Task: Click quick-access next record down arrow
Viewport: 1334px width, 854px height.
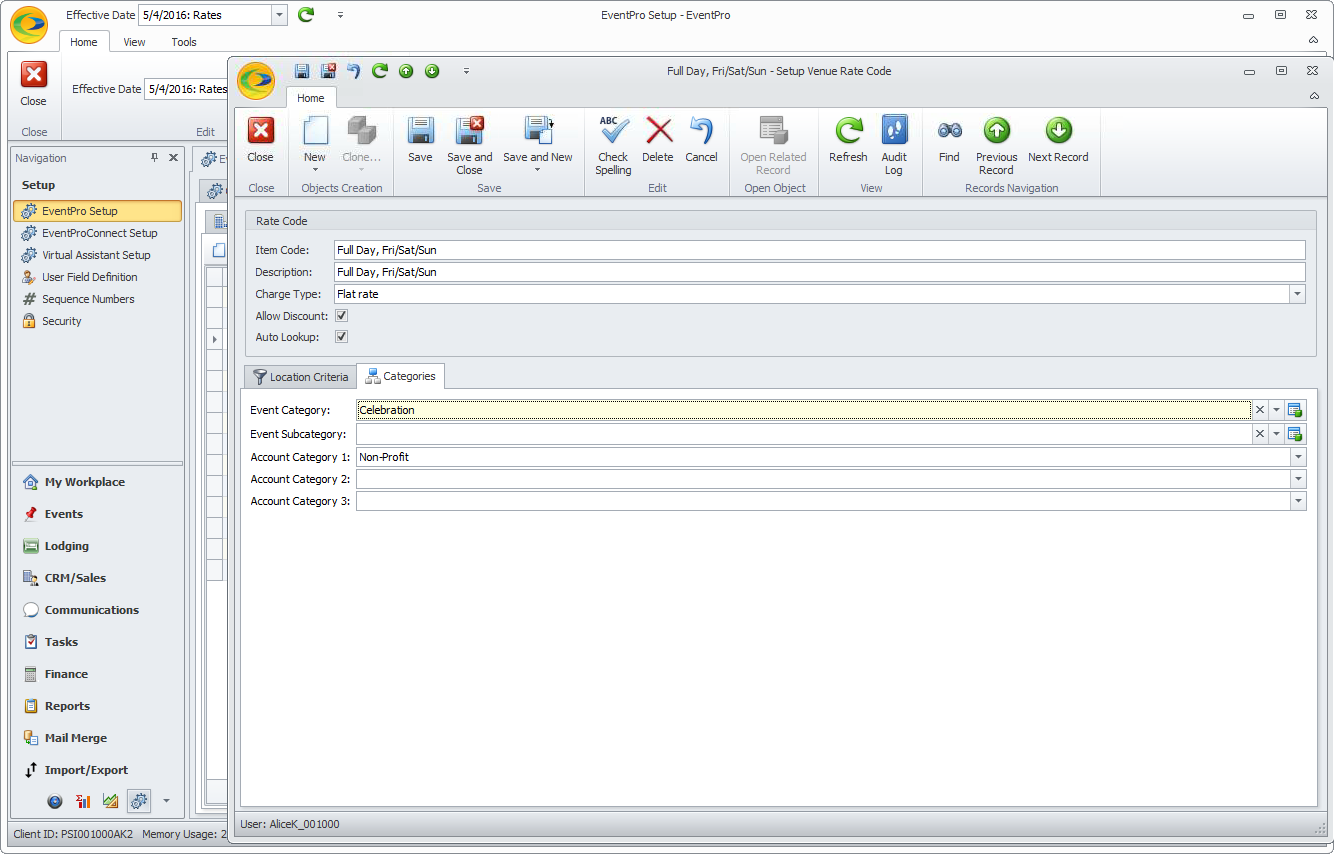Action: pos(432,71)
